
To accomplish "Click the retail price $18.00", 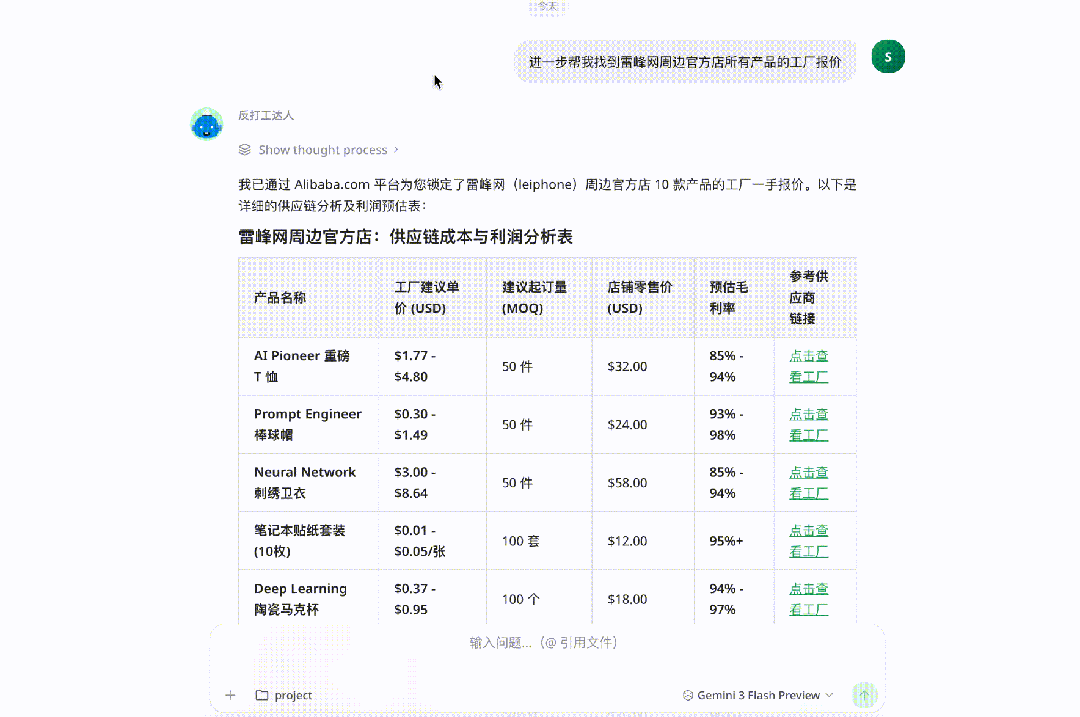I will point(627,599).
